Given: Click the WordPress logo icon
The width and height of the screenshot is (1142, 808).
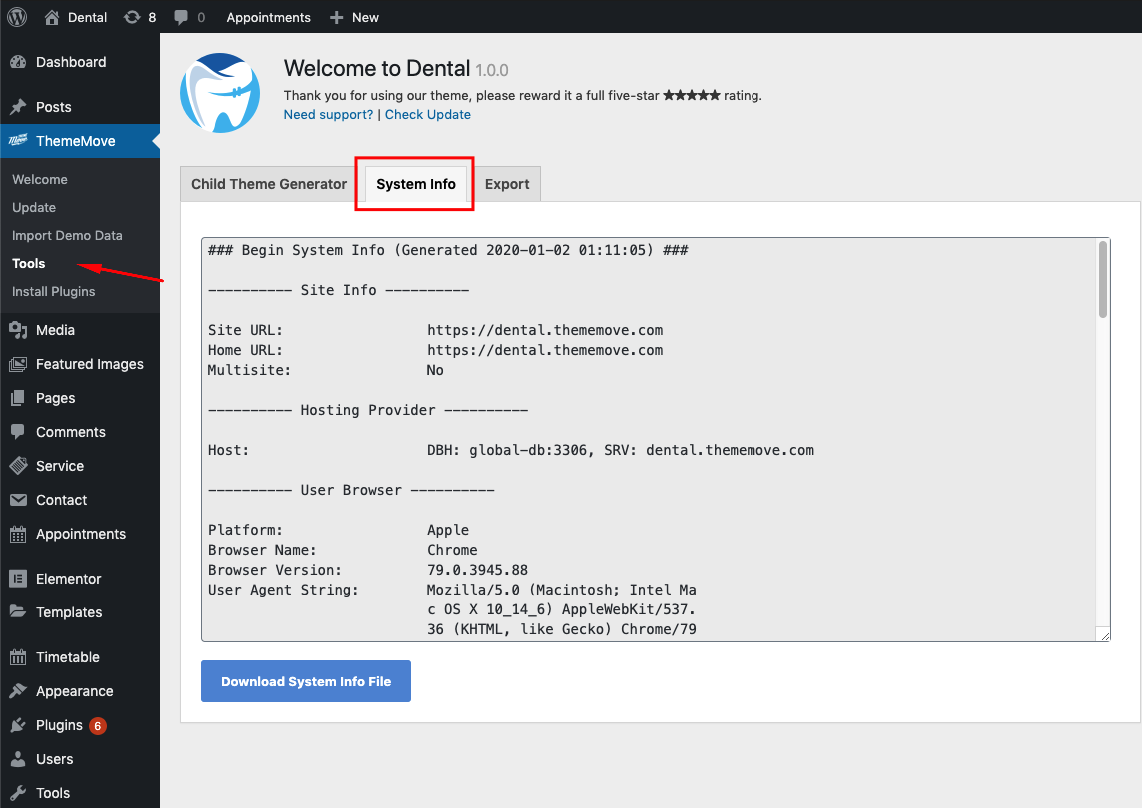Looking at the screenshot, I should tap(17, 17).
